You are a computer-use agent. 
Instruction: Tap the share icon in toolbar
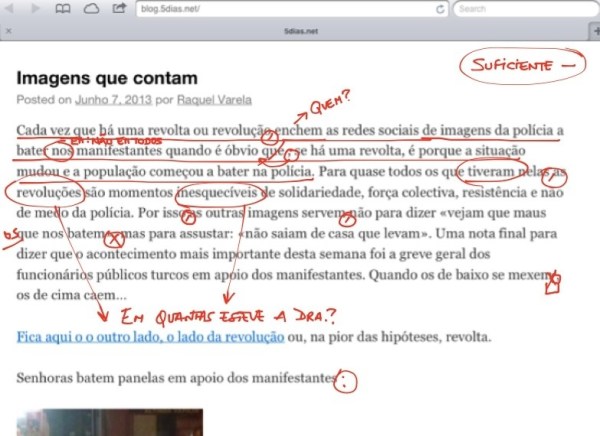119,8
